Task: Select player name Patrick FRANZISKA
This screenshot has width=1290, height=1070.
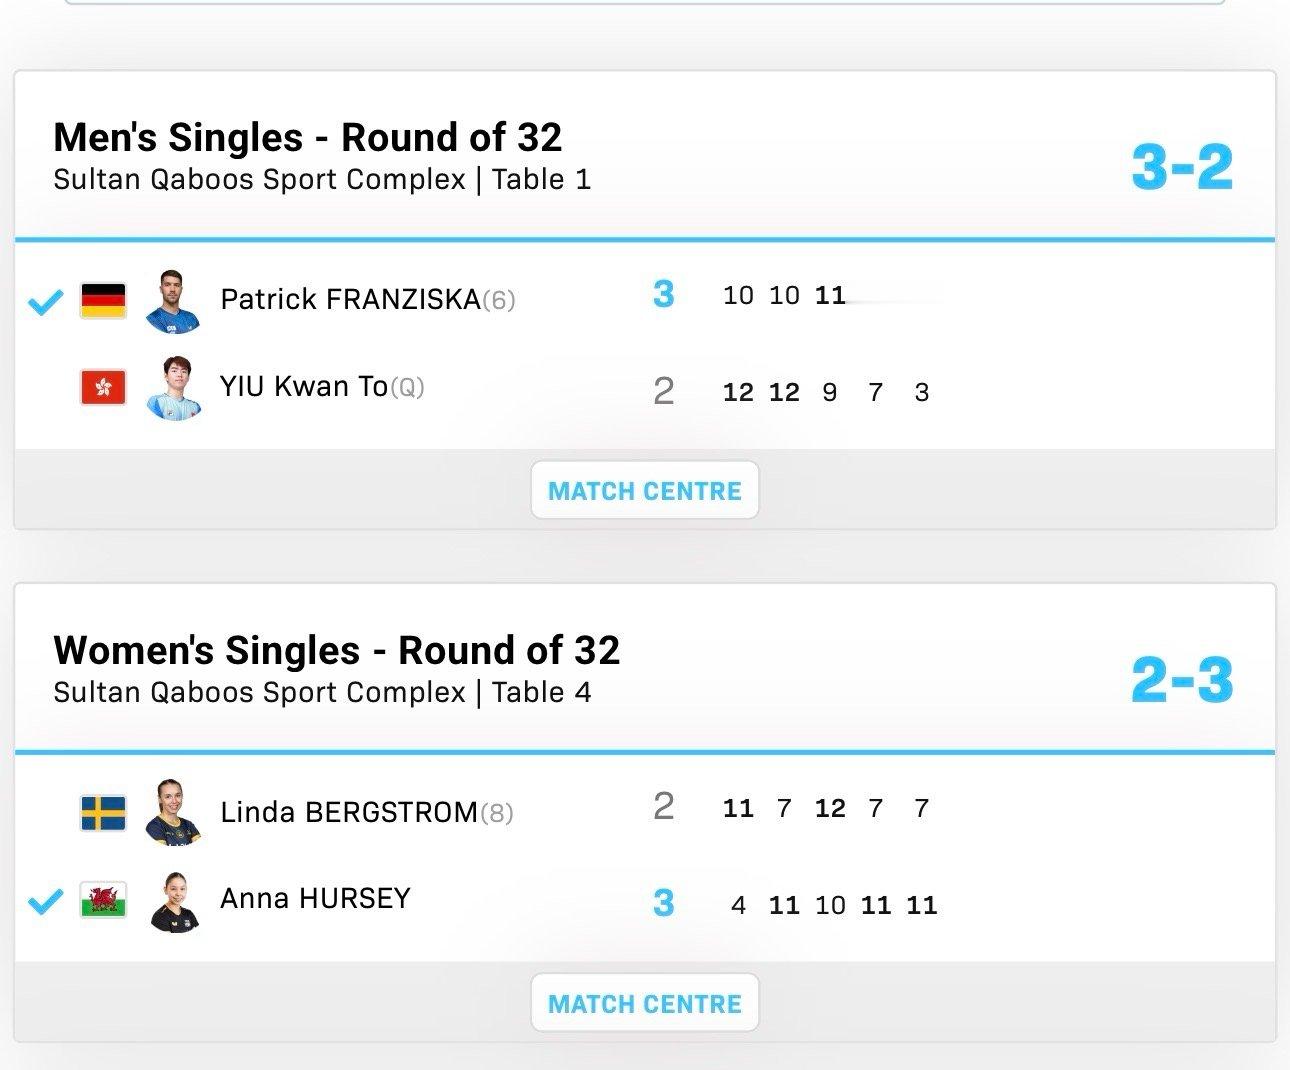Action: coord(350,299)
